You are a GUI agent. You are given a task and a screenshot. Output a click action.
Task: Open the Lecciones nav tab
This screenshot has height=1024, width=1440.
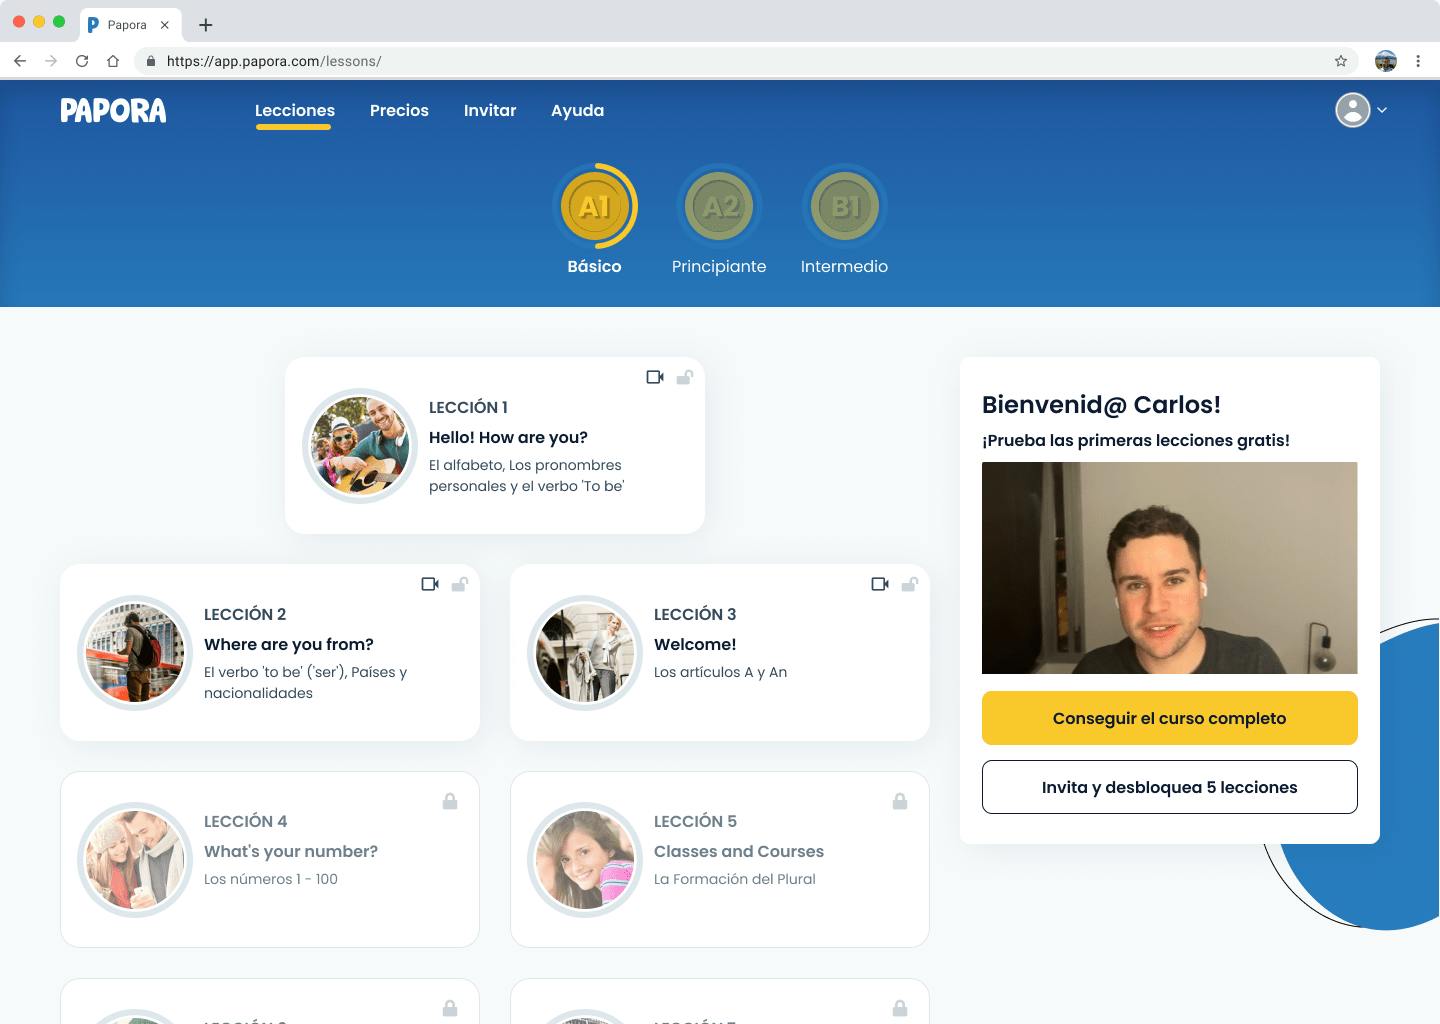[x=295, y=110]
